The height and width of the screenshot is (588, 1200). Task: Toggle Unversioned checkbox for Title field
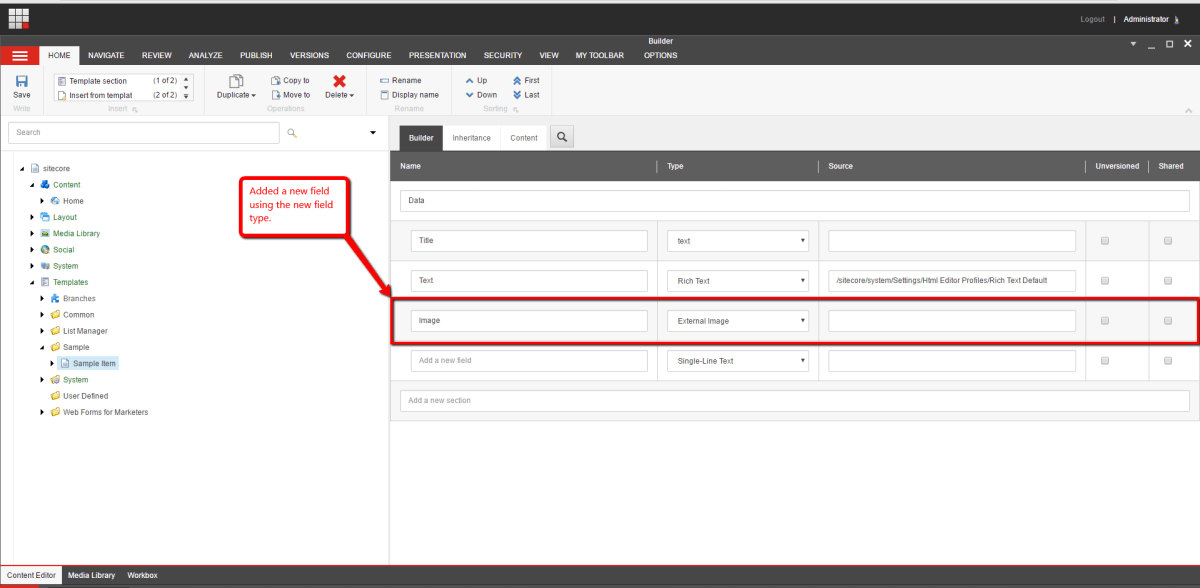[1105, 241]
